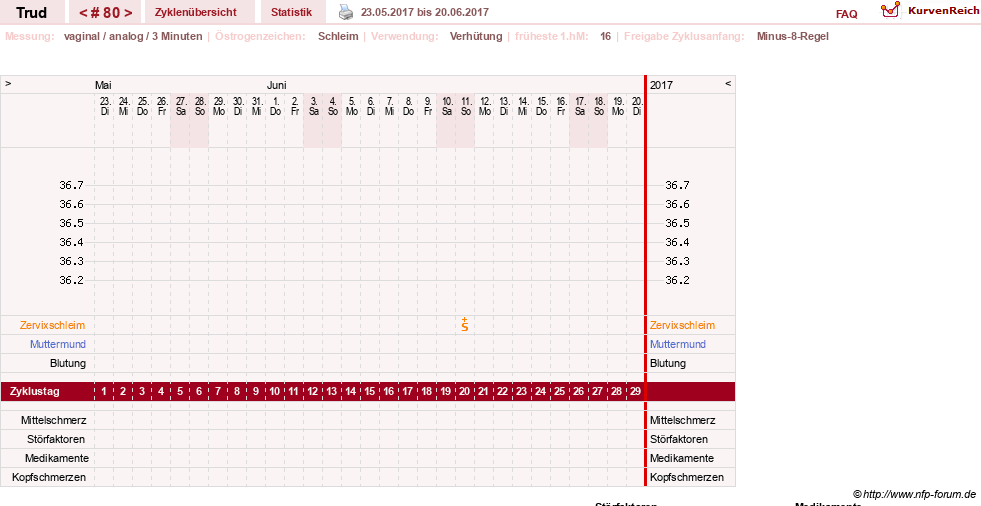Click the right-side Zervixschleim label
Screen dimensions: 981x506
point(682,325)
